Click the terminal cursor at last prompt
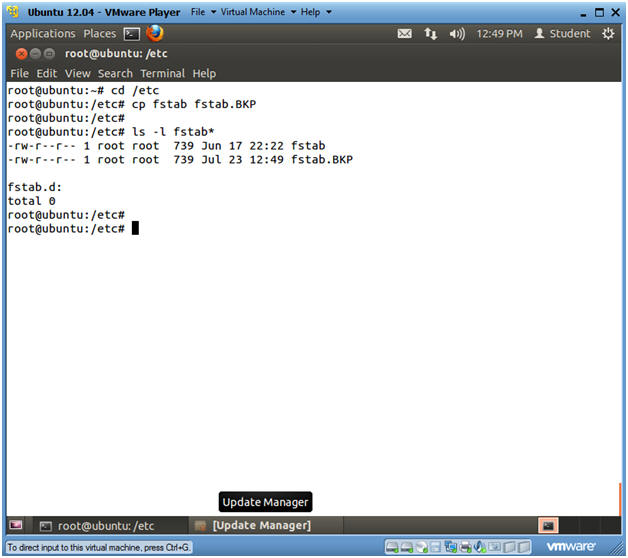Screen dimensions: 628x558 (135, 228)
